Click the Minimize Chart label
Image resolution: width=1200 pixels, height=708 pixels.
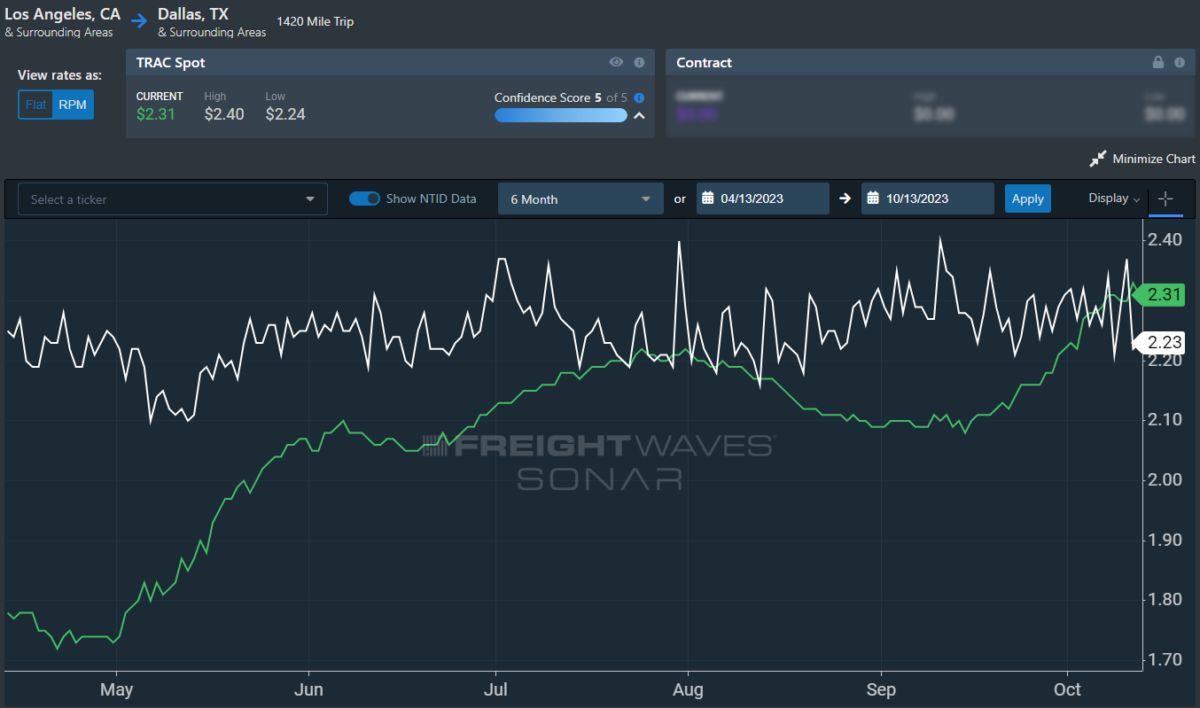coord(1153,159)
